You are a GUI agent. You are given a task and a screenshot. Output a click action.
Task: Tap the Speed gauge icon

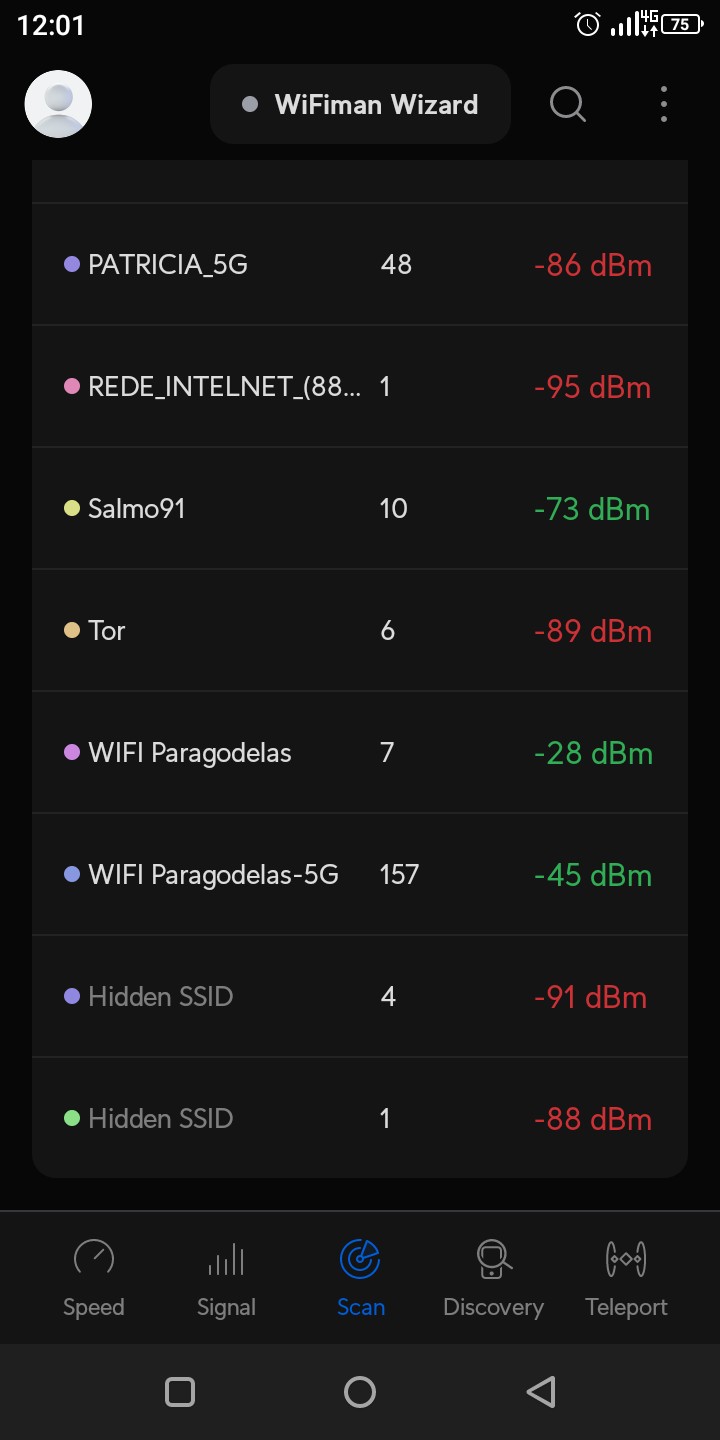[x=94, y=1259]
